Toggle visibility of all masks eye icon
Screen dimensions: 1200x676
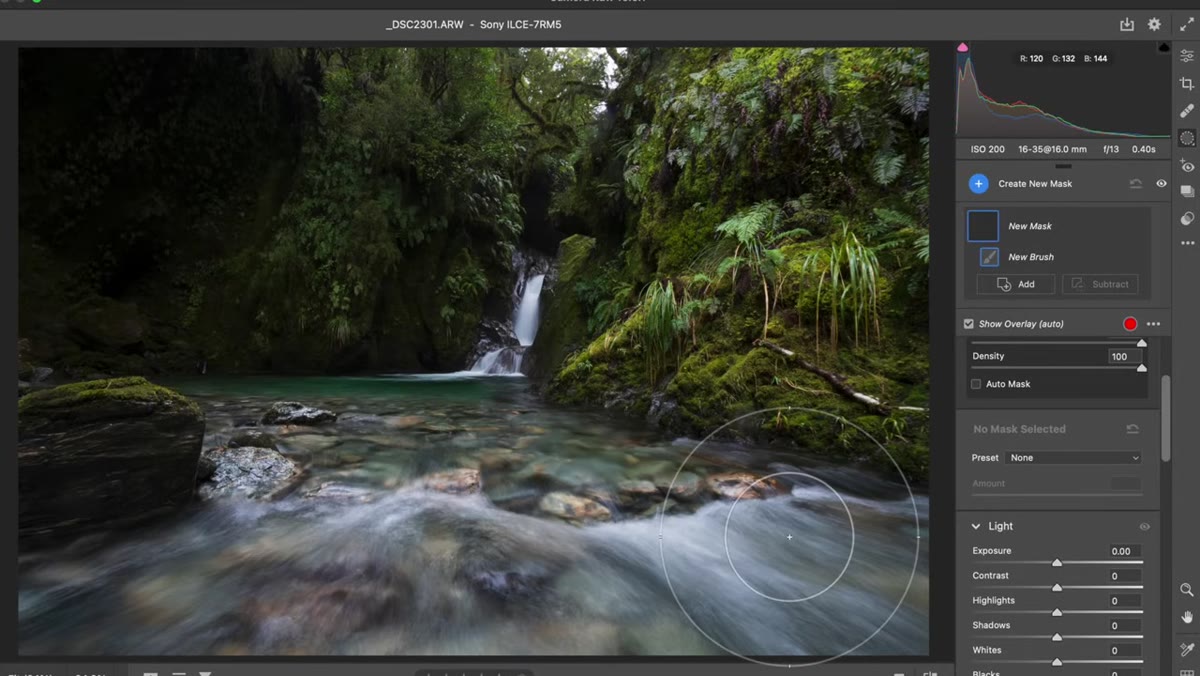1161,184
